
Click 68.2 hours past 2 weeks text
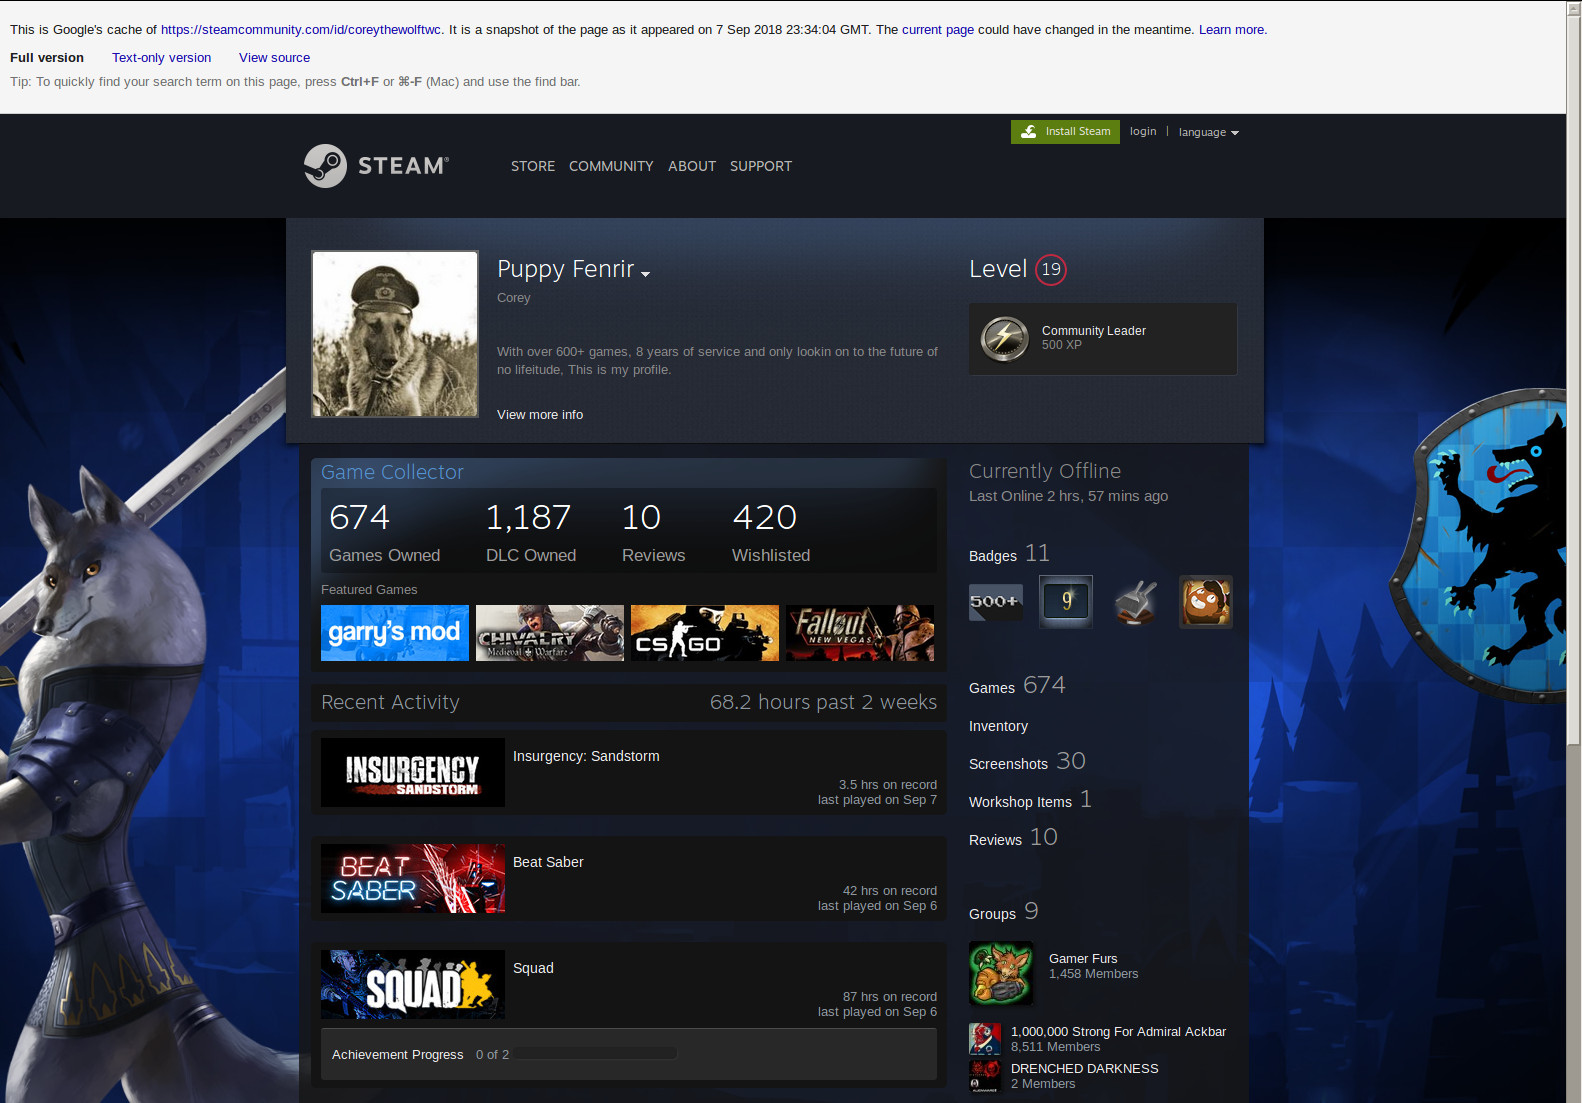[x=823, y=702]
